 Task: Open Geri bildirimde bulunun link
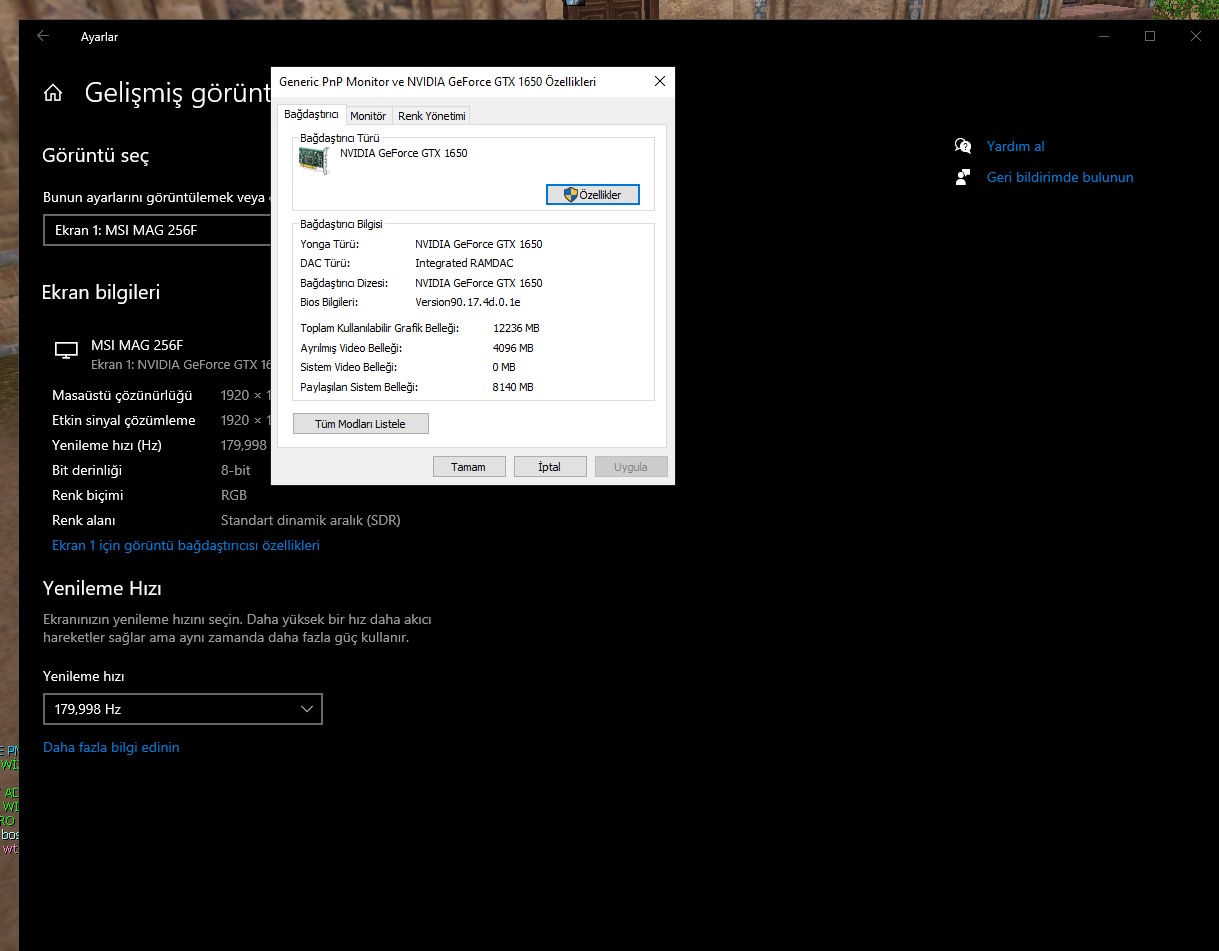point(1060,177)
